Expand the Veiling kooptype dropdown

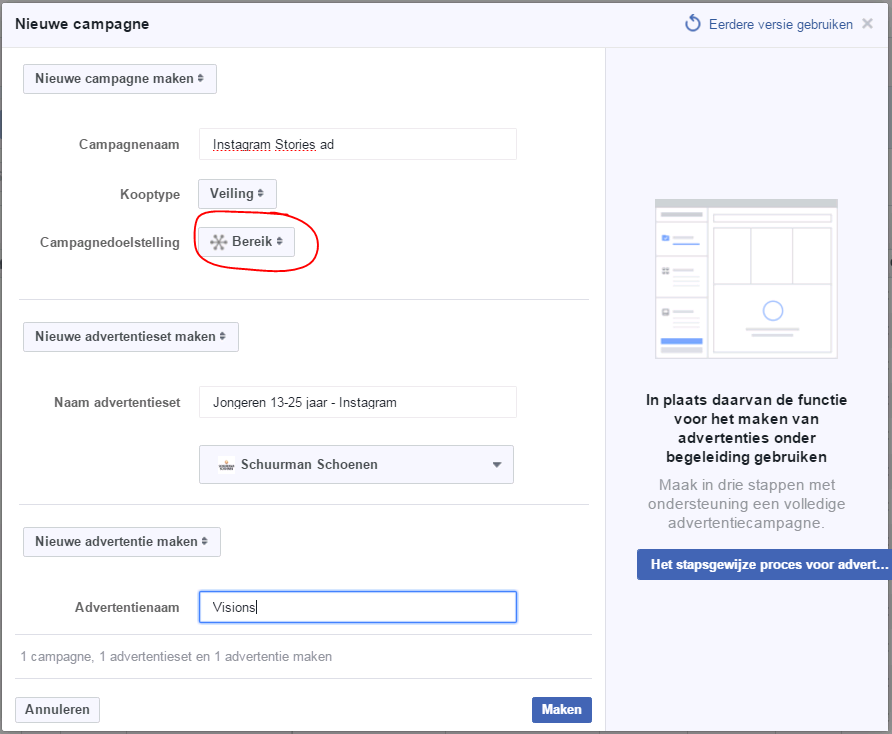(x=237, y=194)
